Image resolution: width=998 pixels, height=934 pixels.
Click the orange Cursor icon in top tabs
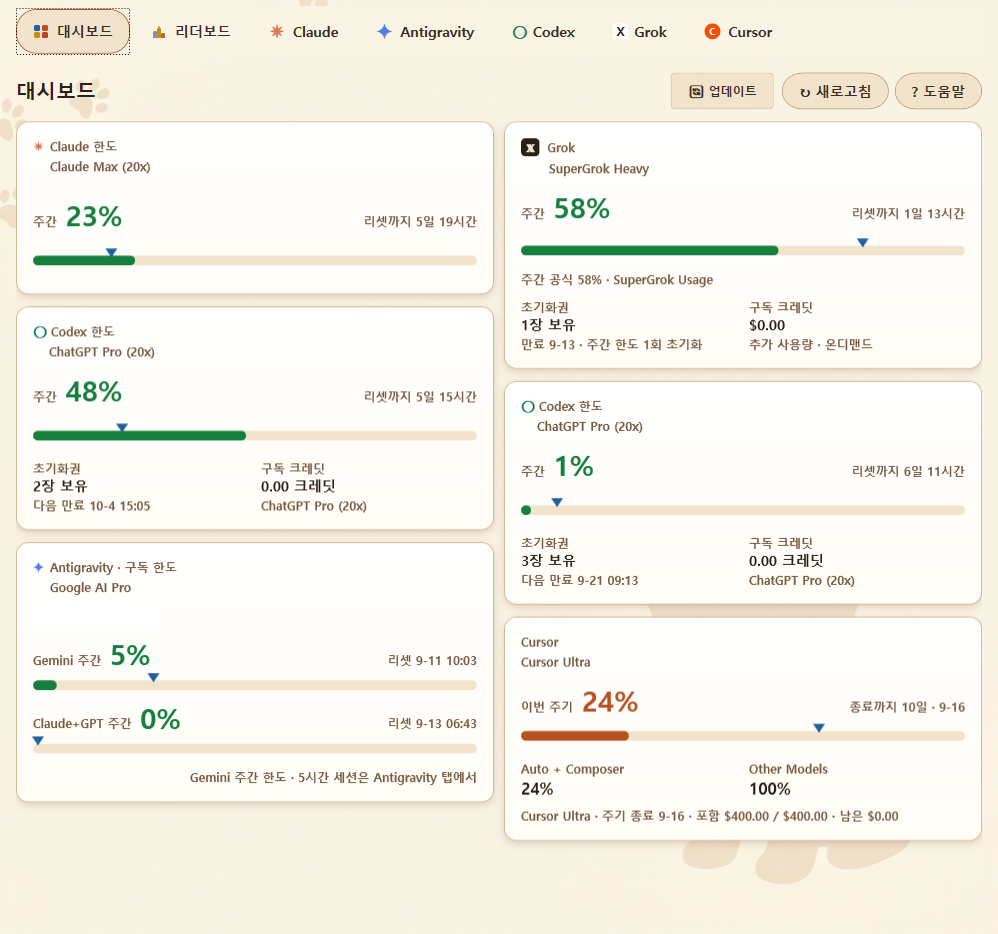coord(712,31)
